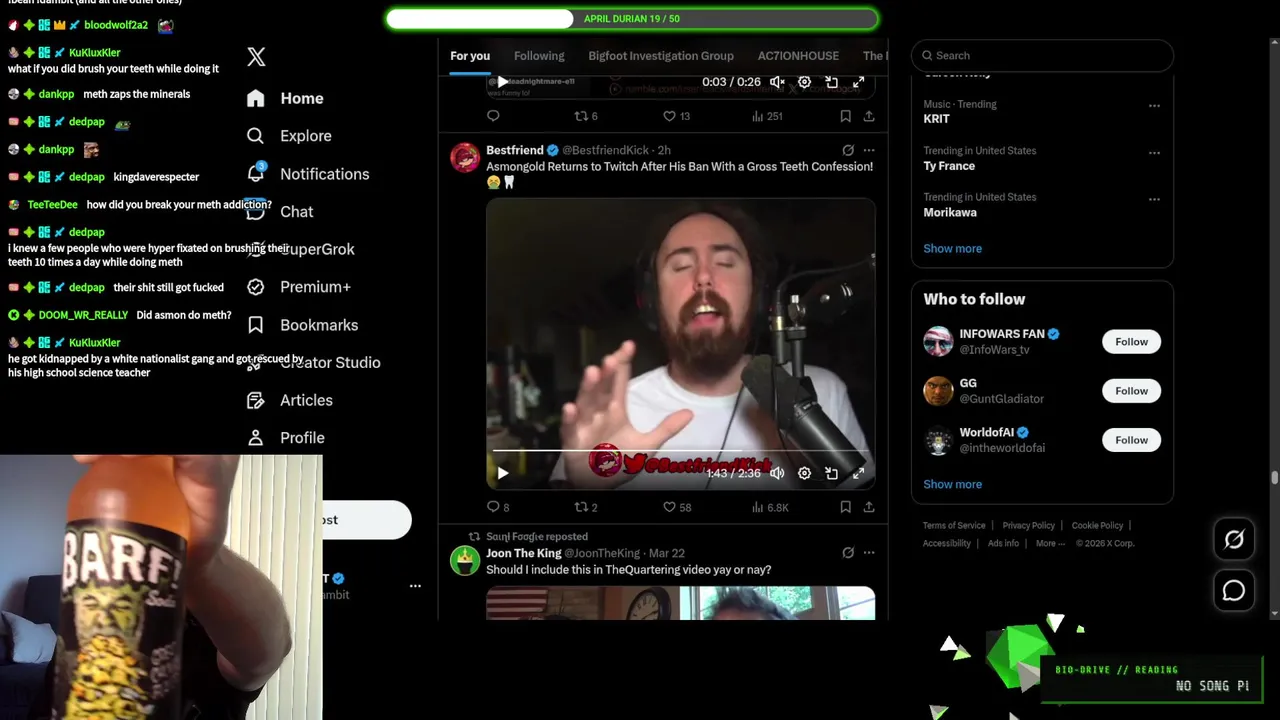This screenshot has width=1280, height=720.
Task: Click the Articles page icon
Action: coord(256,400)
